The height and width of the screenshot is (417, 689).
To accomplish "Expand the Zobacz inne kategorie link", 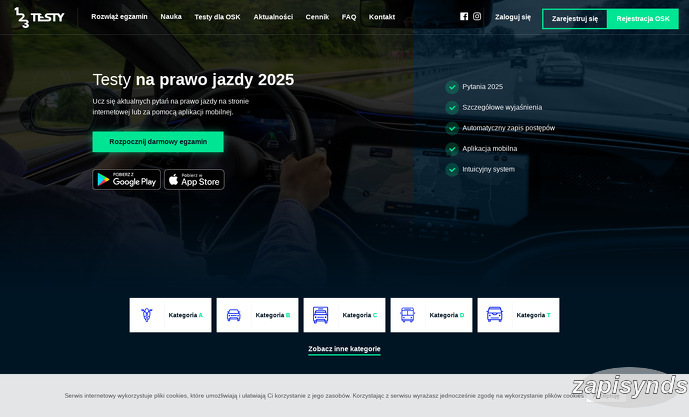I will (x=344, y=349).
